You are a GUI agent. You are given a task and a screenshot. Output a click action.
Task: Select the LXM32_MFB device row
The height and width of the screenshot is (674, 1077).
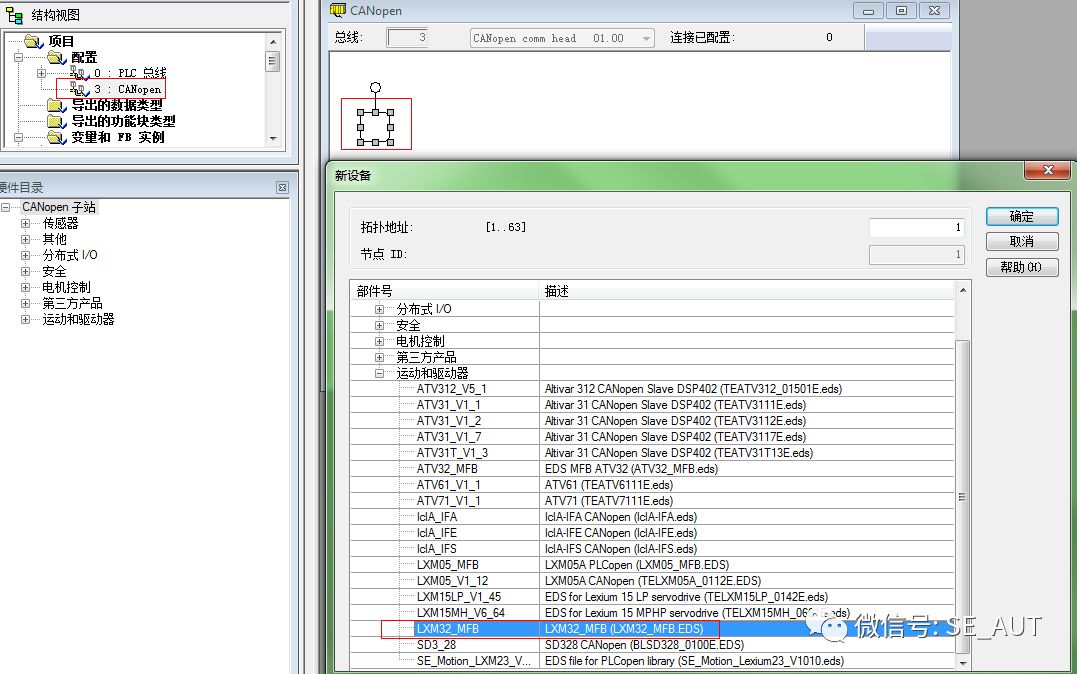coord(652,629)
